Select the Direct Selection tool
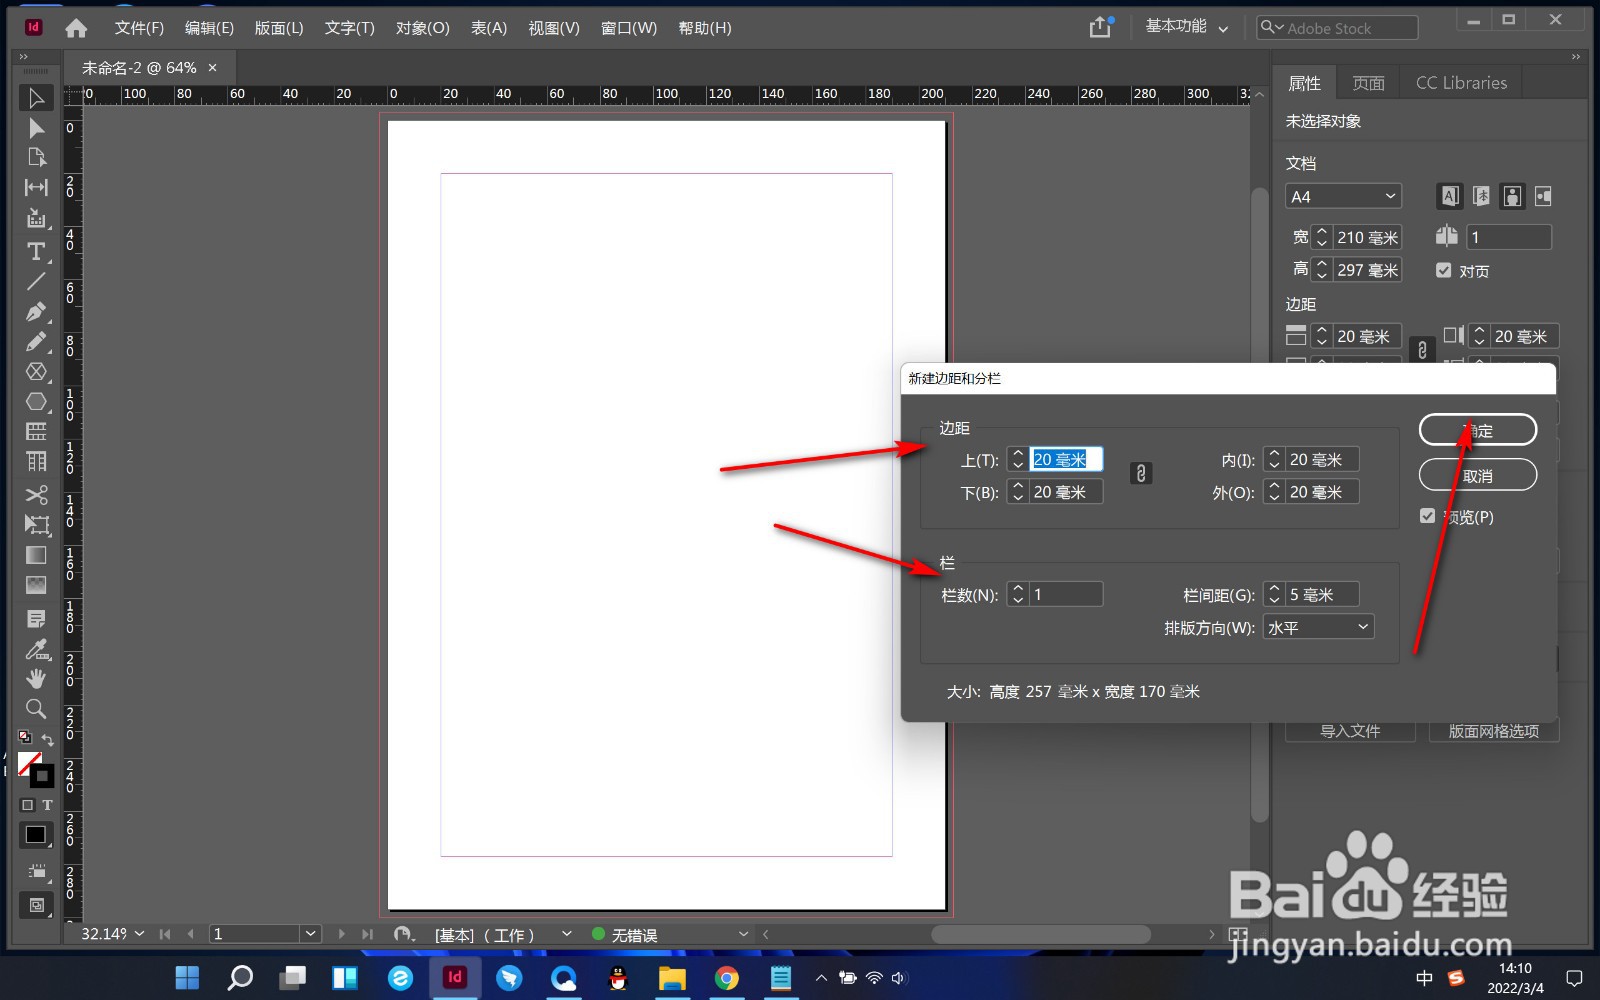The image size is (1600, 1000). [x=36, y=128]
